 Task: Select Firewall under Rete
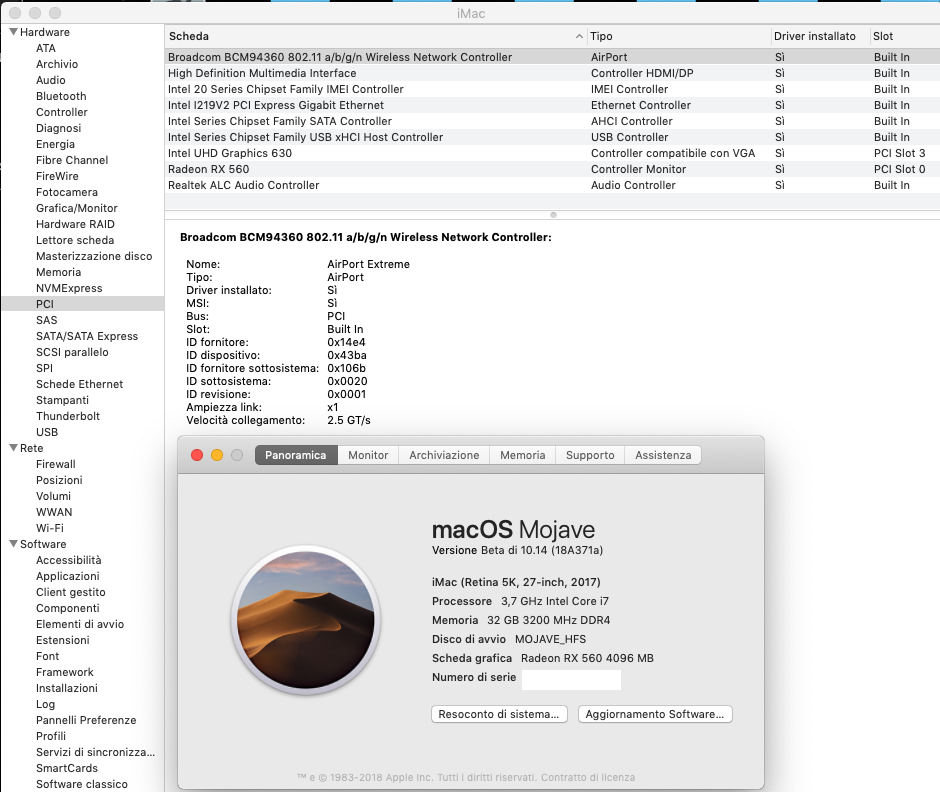(x=56, y=464)
